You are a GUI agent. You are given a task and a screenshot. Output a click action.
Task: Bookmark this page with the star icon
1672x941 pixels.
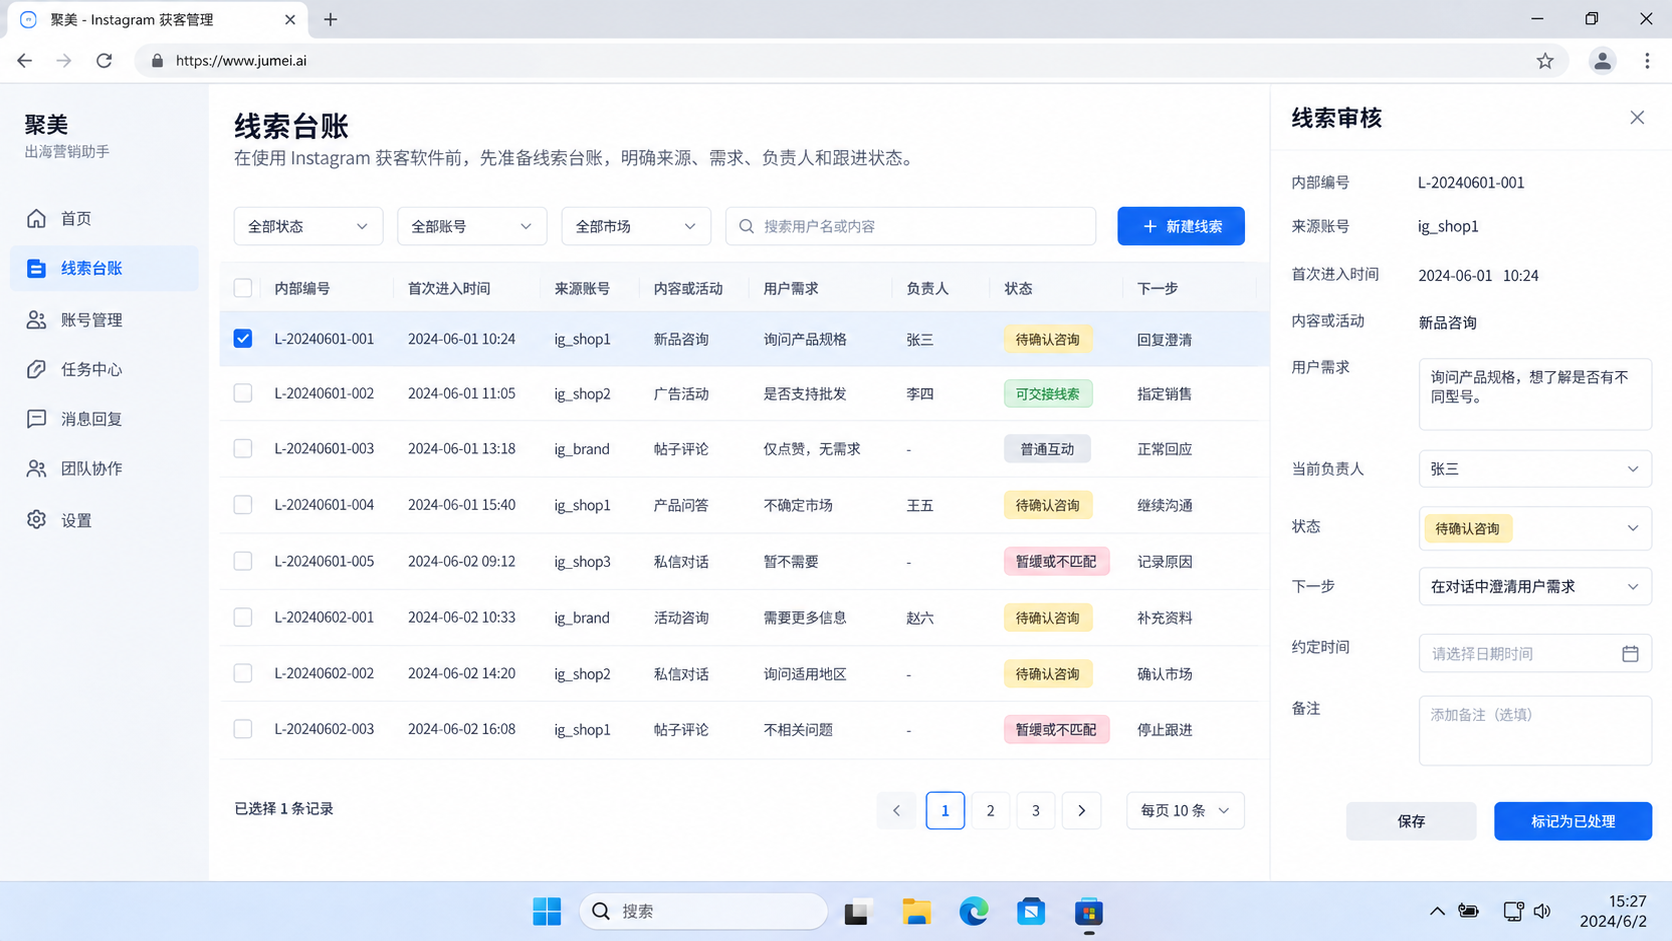pos(1545,61)
